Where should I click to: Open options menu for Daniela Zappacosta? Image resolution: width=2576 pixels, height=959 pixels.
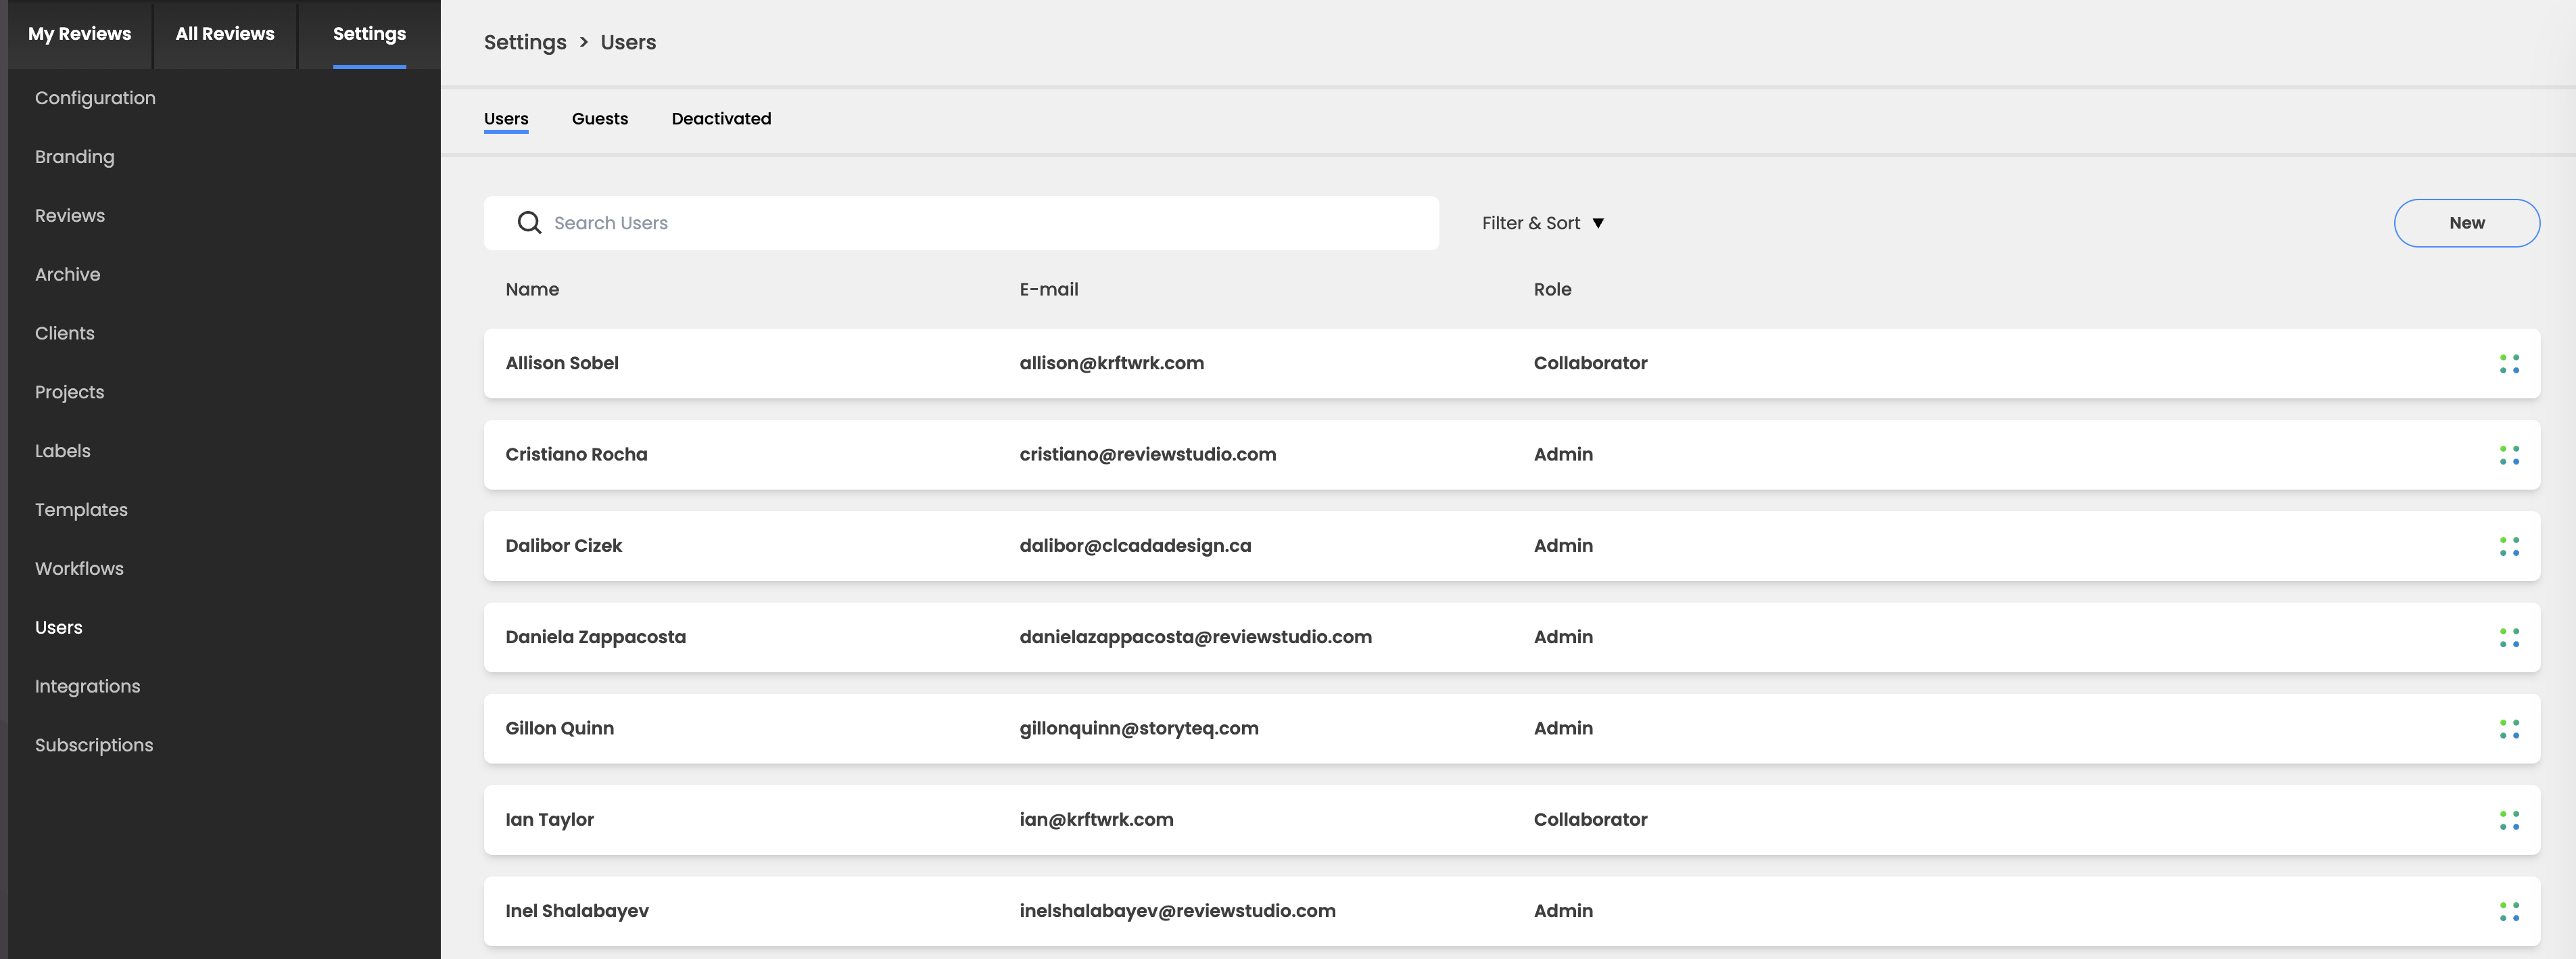[2509, 637]
